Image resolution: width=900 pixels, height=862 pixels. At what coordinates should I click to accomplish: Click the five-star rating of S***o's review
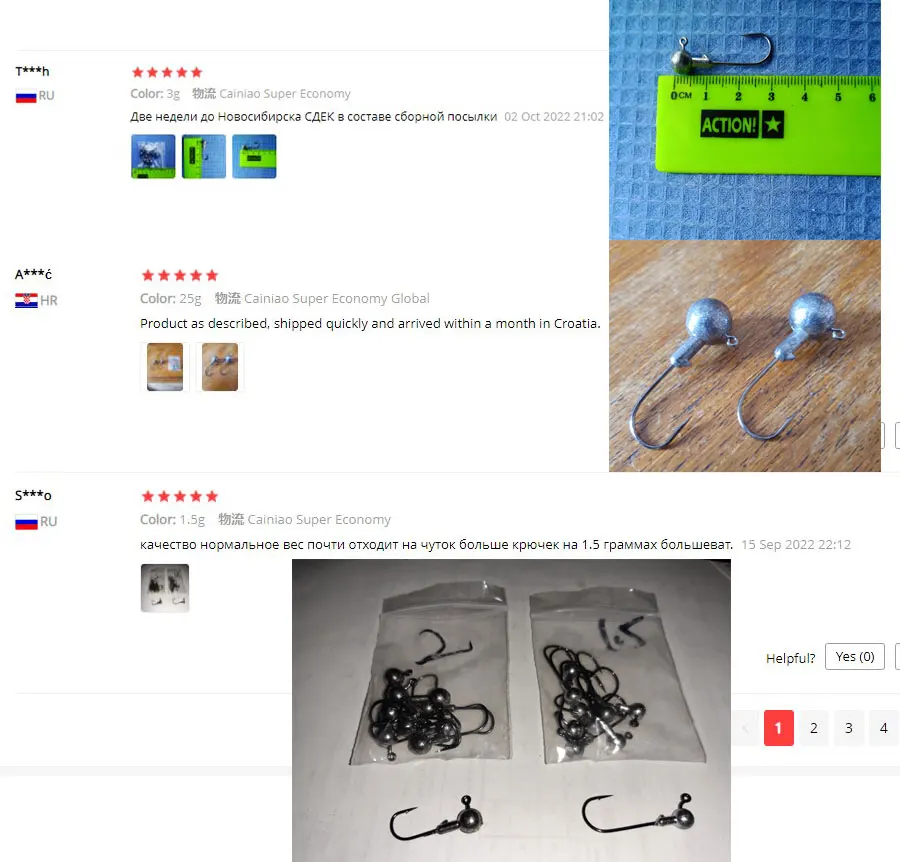click(x=180, y=496)
